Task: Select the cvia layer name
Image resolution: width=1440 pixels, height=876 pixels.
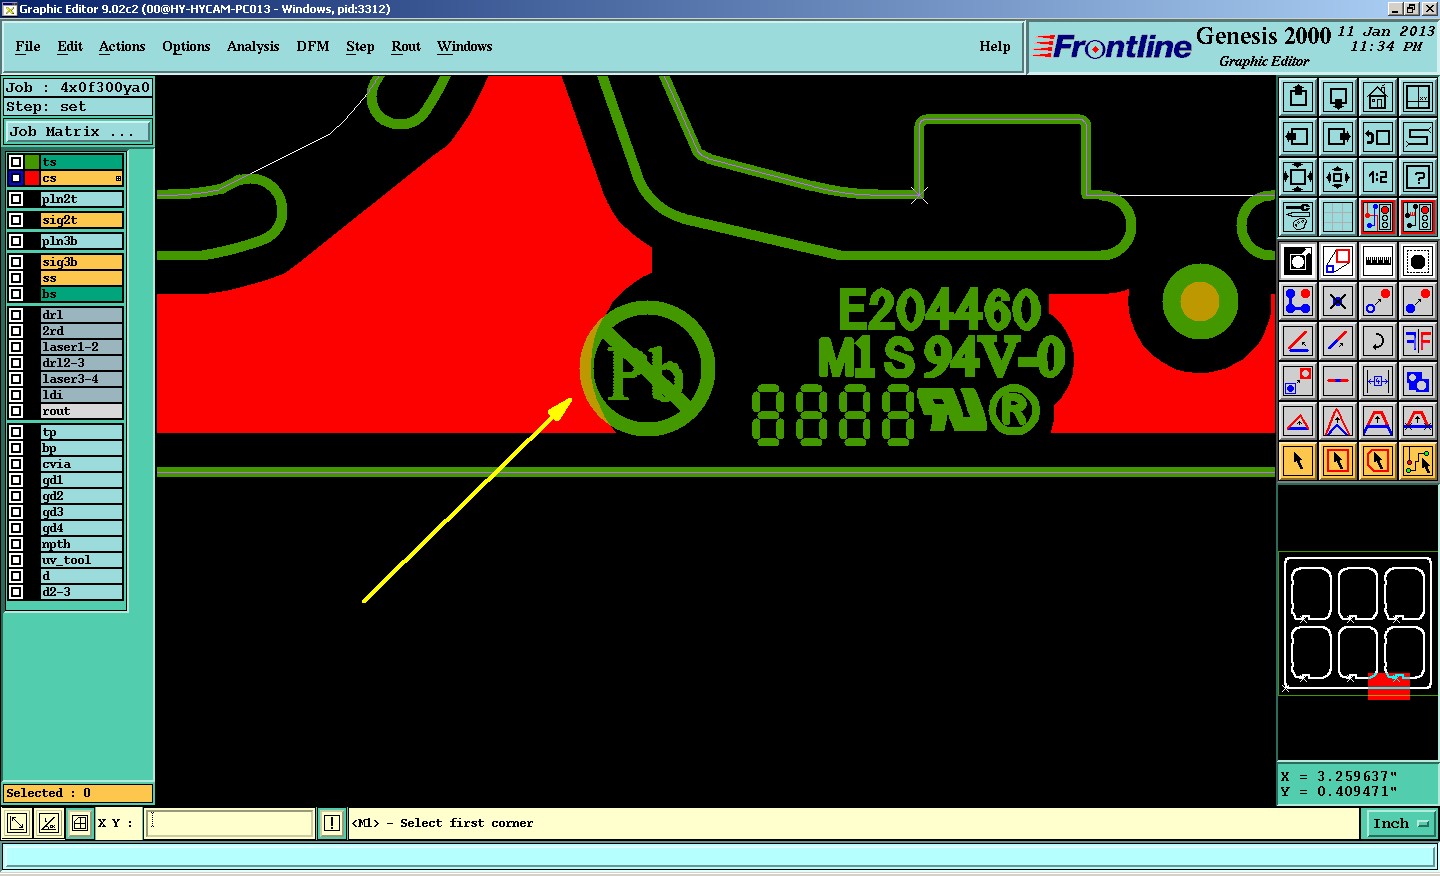Action: pos(82,464)
